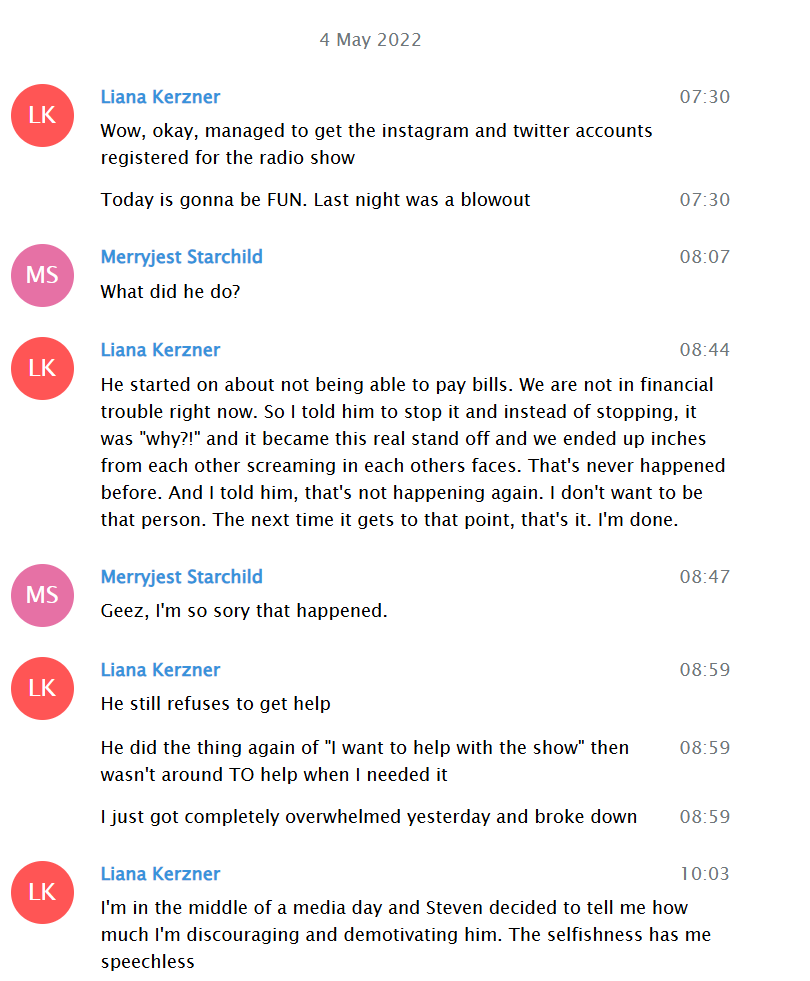Viewport: 810px width, 981px height.
Task: Select the "What did he do?" message
Action: click(x=170, y=292)
